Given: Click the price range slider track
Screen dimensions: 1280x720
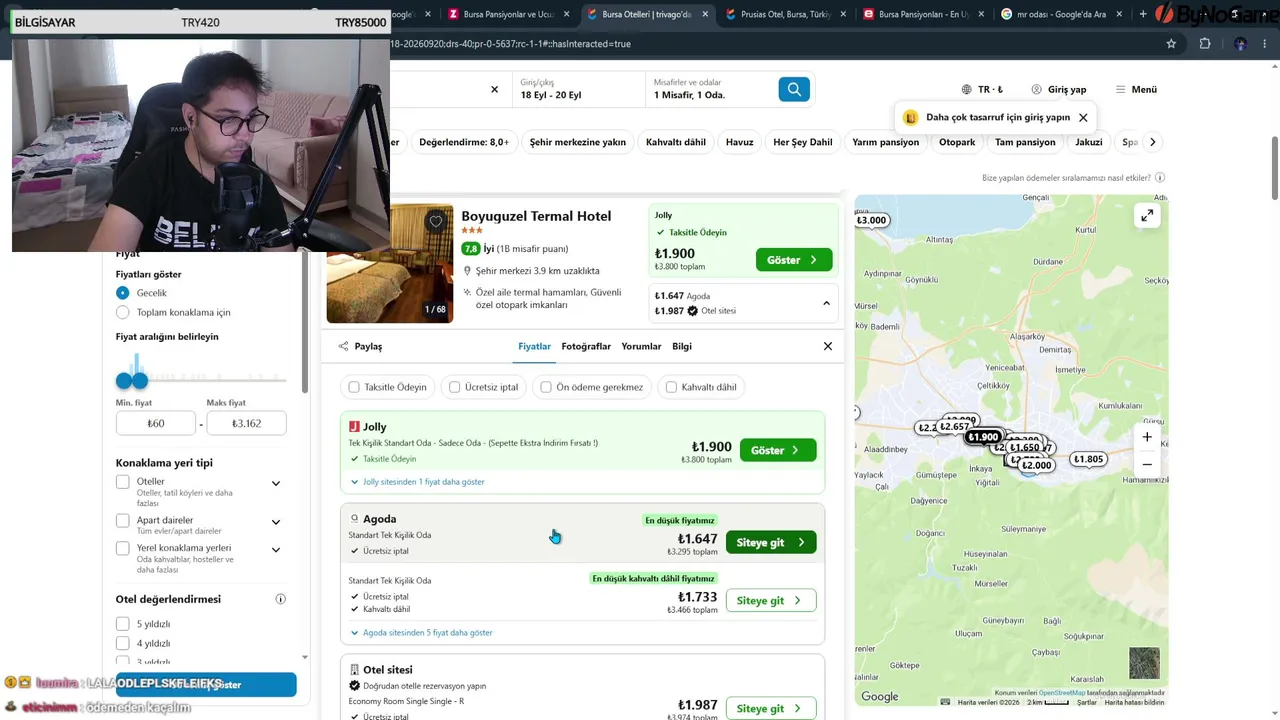Looking at the screenshot, I should (x=202, y=380).
